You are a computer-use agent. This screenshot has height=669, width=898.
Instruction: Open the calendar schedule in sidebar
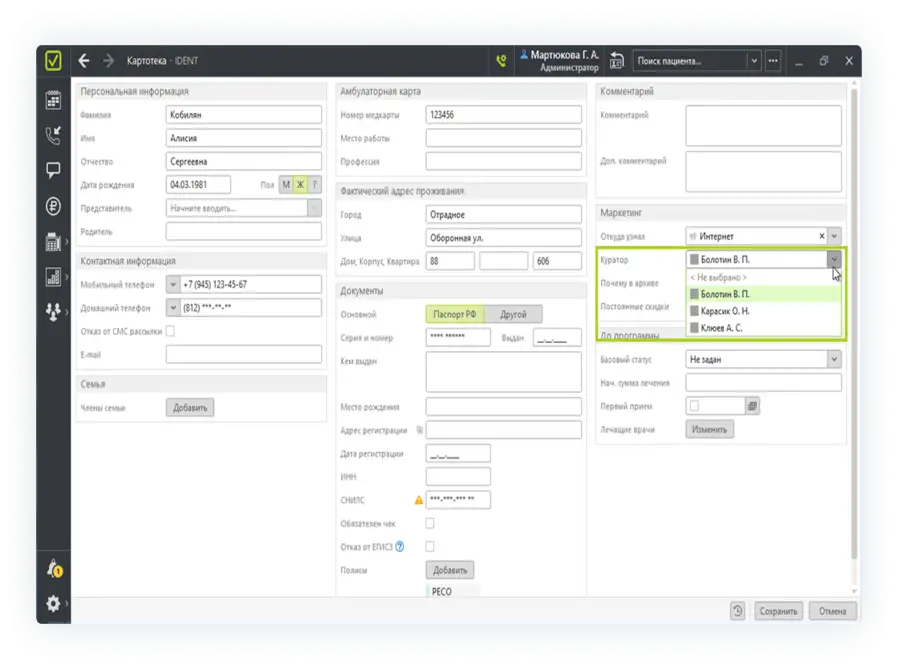click(x=53, y=99)
